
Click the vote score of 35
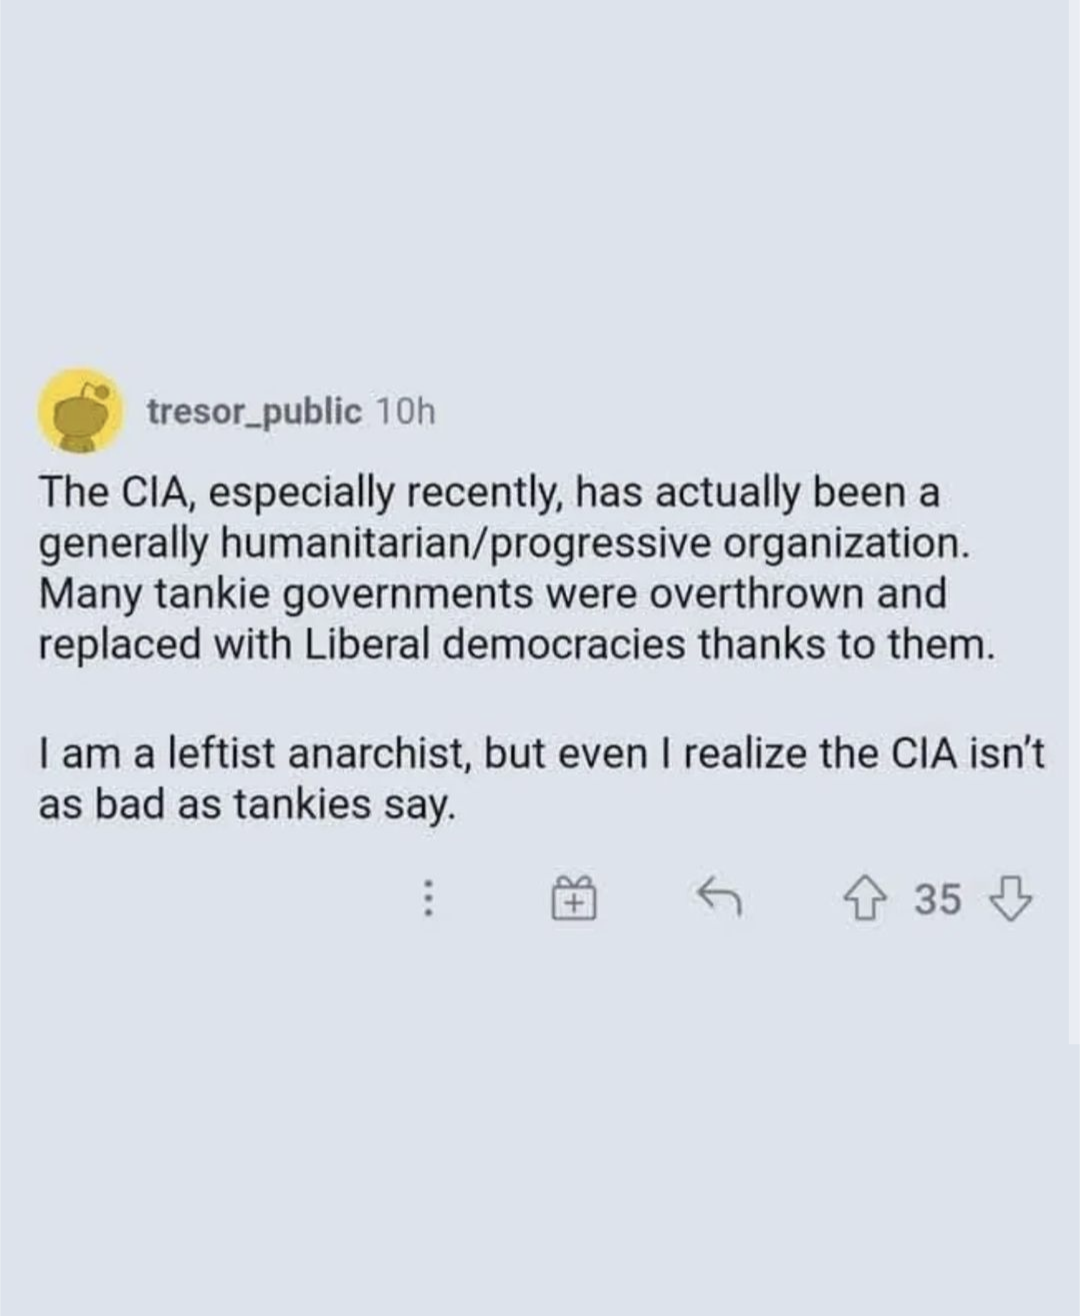(x=938, y=899)
